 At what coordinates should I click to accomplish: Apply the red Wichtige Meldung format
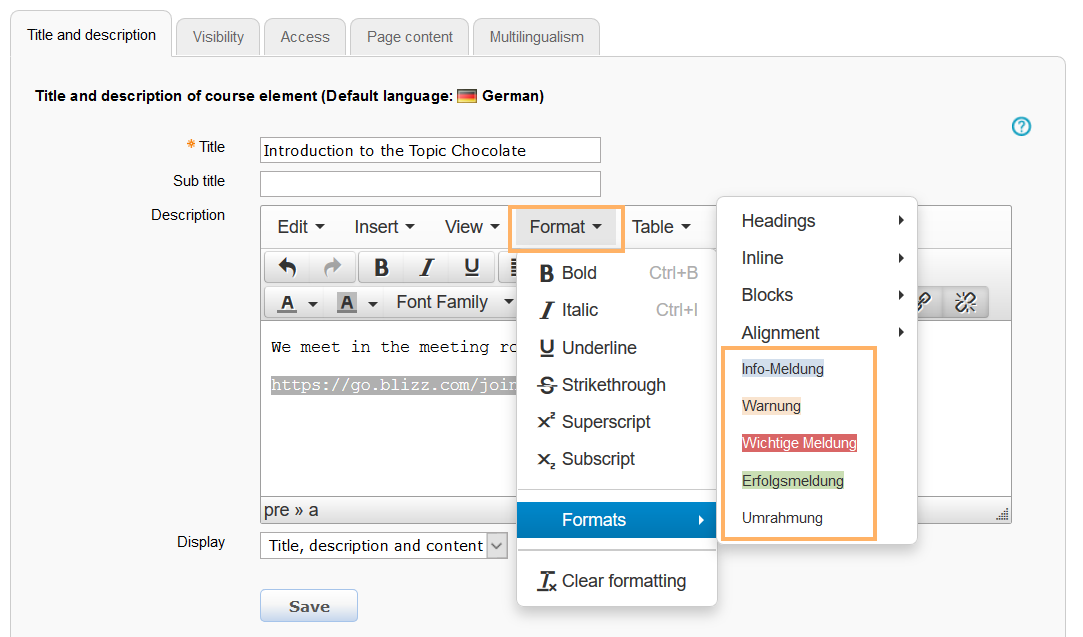click(x=799, y=443)
